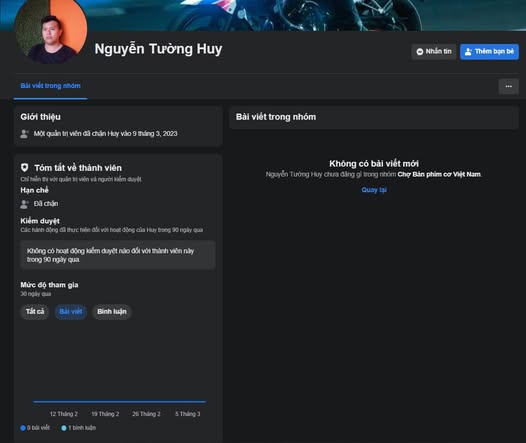This screenshot has height=443, width=526.
Task: Select the Bài viết engagement filter
Action: (x=71, y=312)
